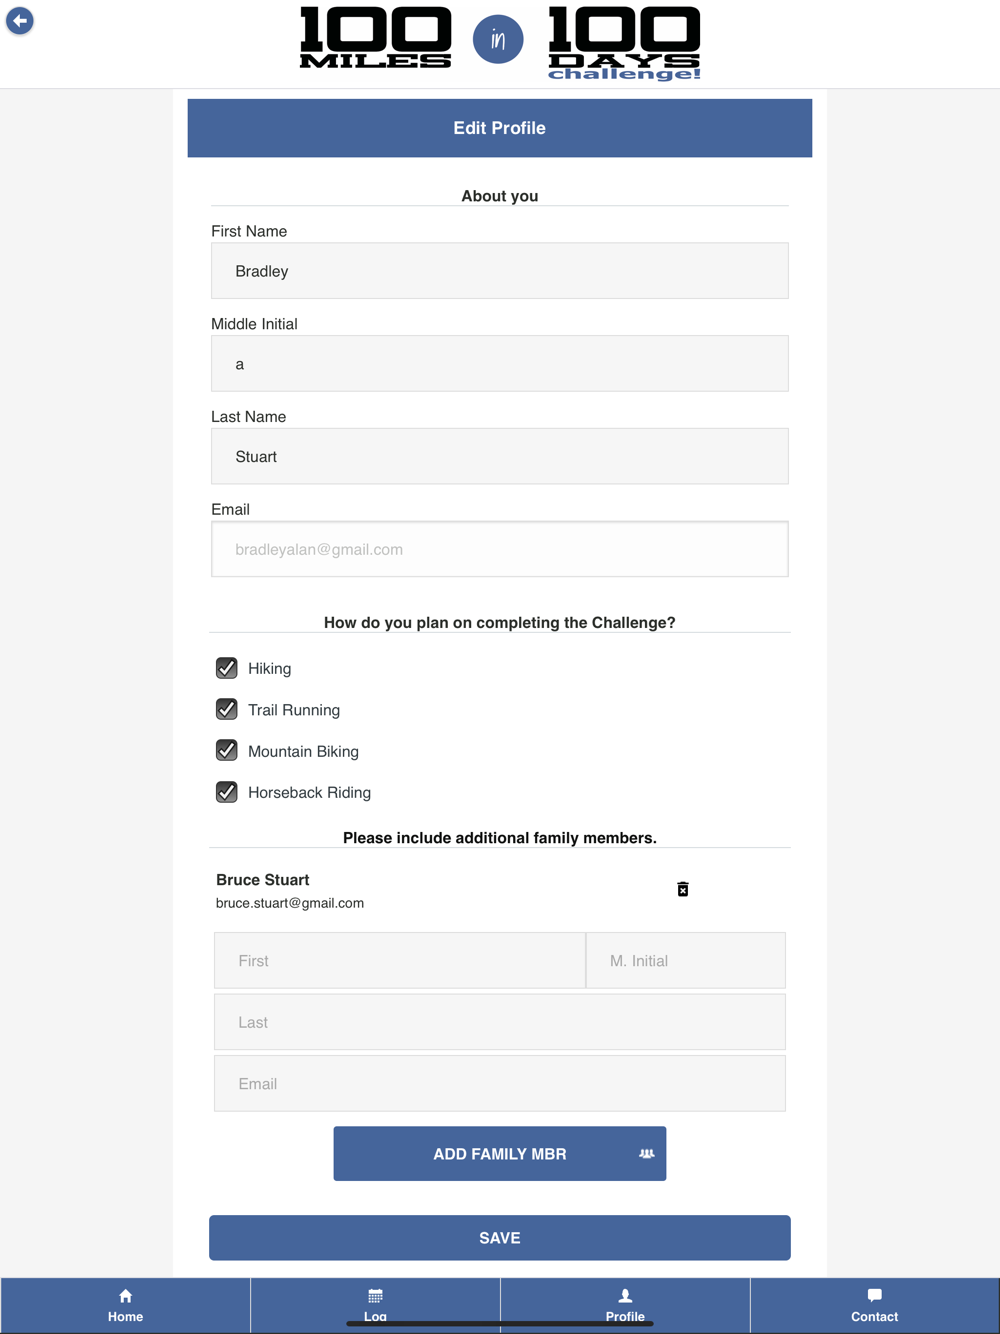1000x1334 pixels.
Task: Click the SAVE button
Action: pos(500,1238)
